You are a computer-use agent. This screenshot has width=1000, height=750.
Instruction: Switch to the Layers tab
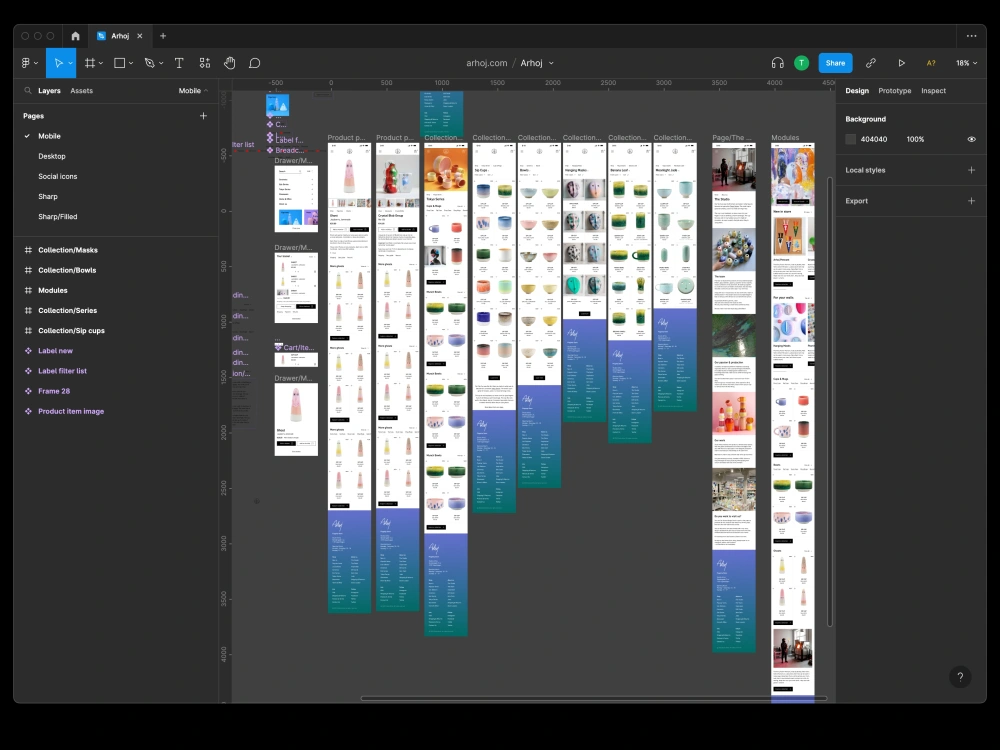tap(49, 91)
